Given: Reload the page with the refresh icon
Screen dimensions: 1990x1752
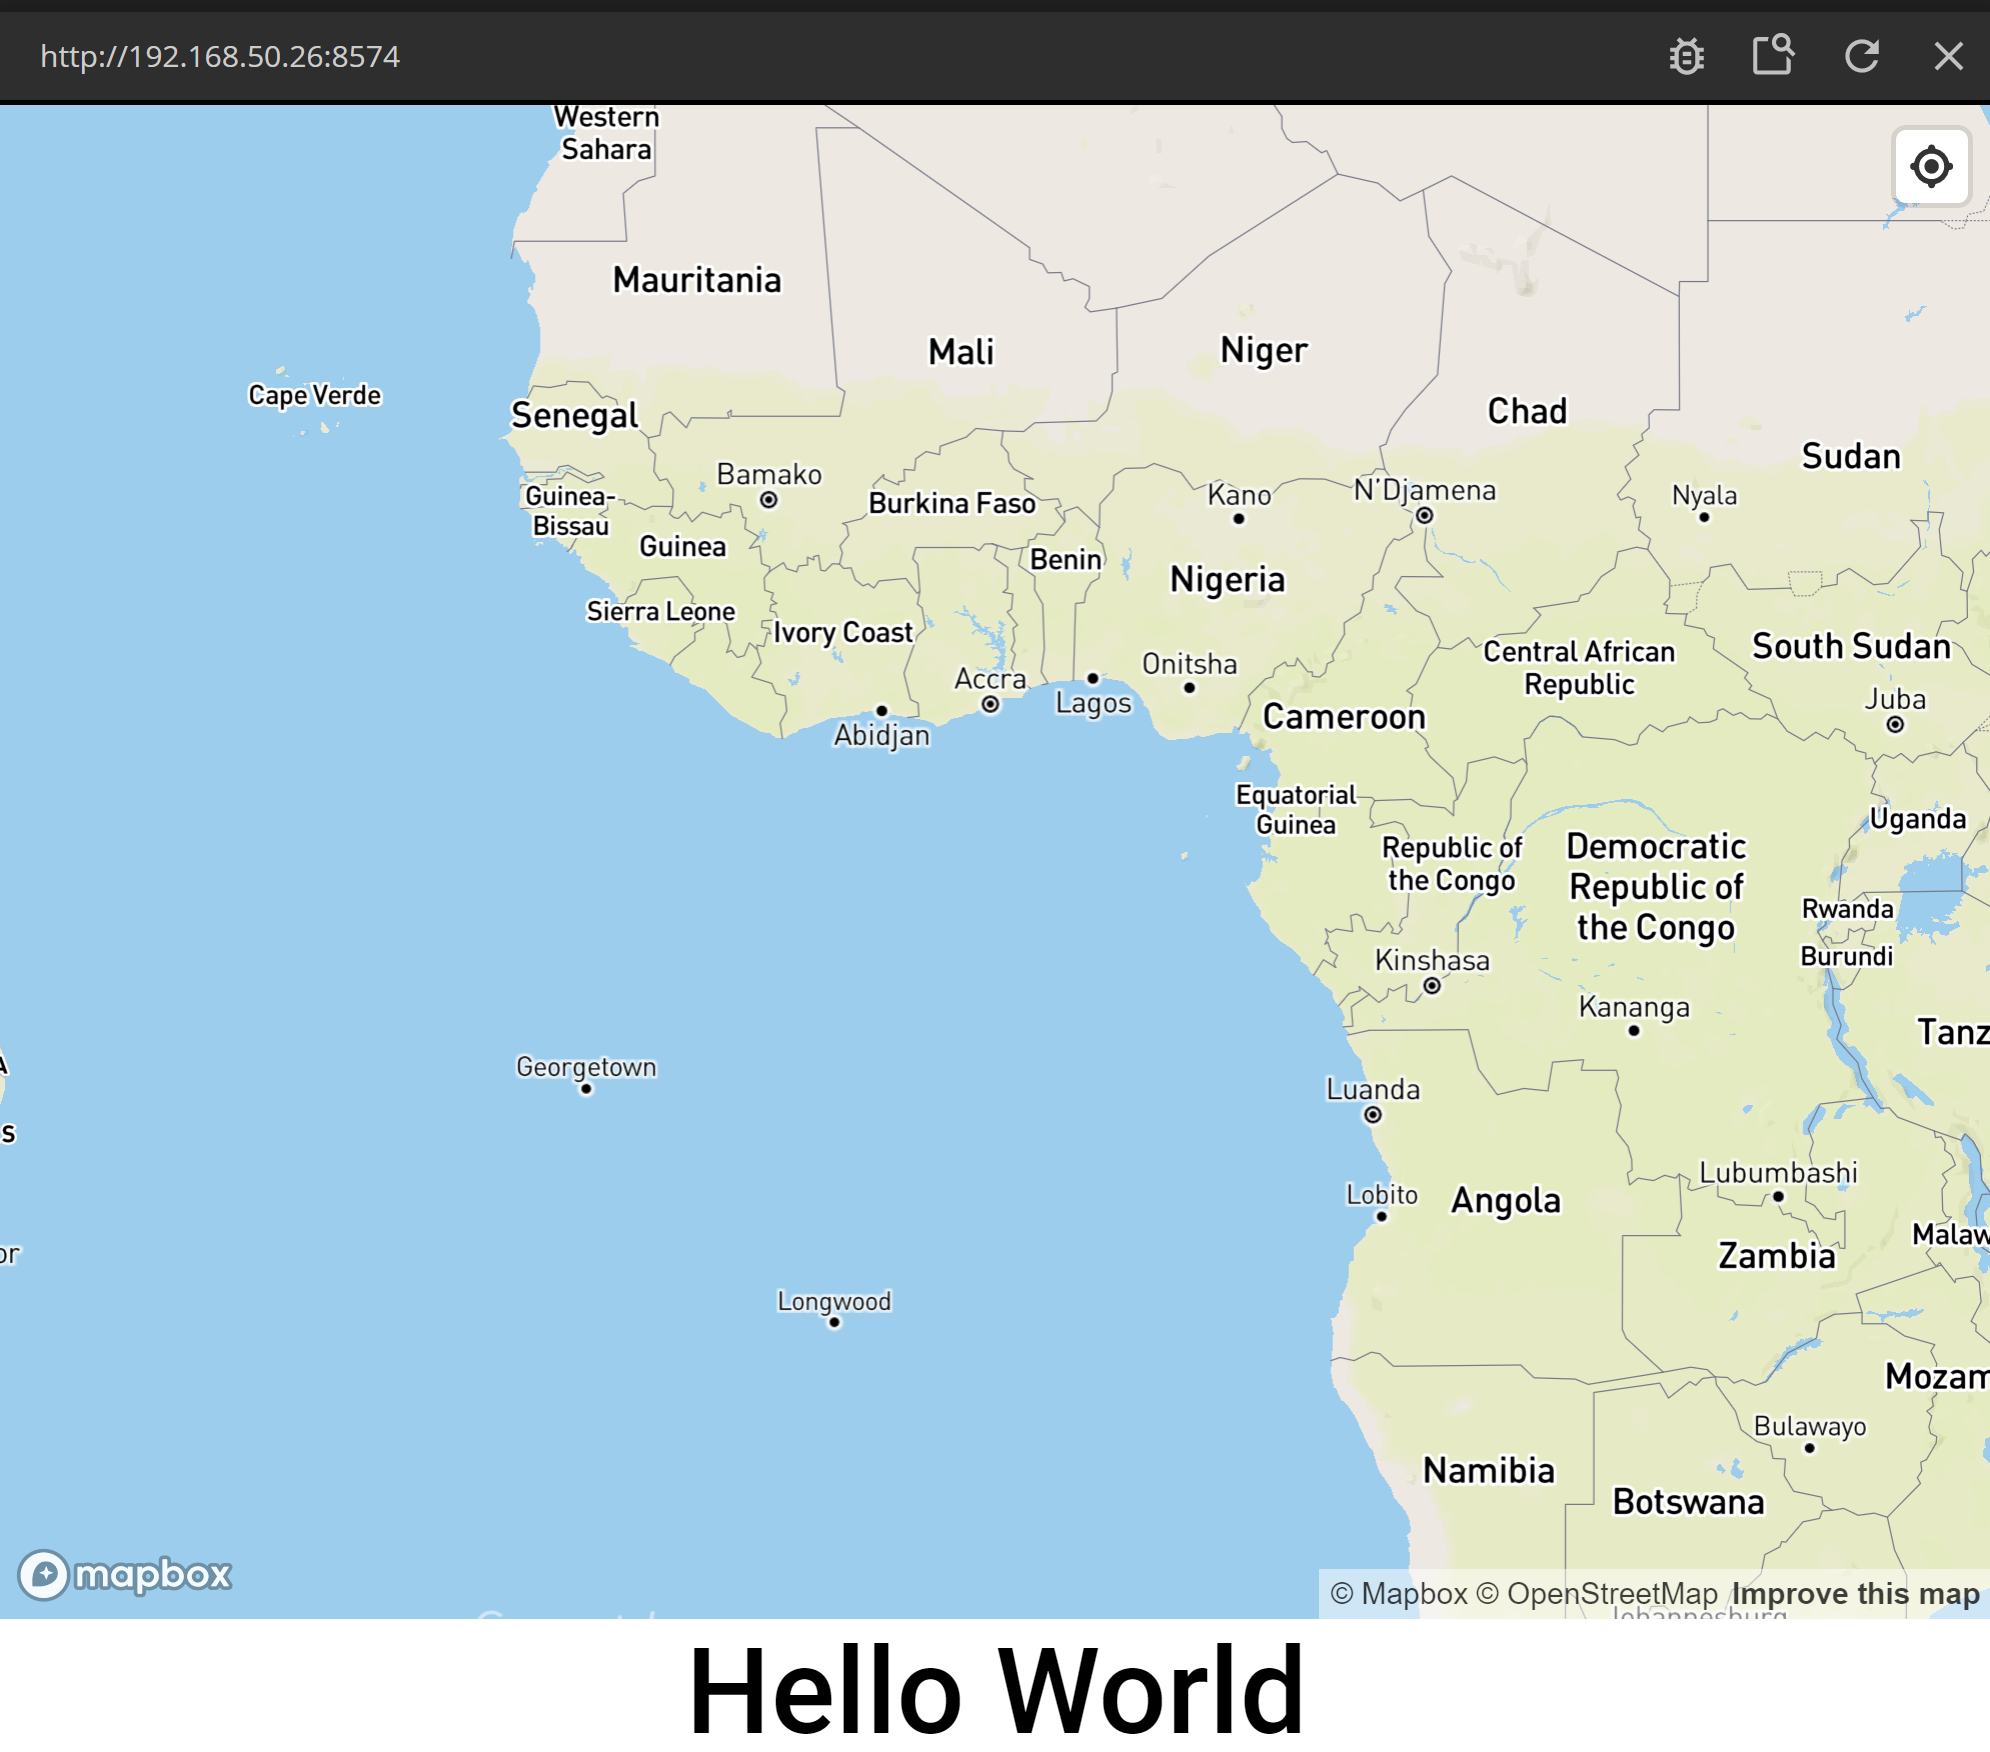Looking at the screenshot, I should click(1861, 56).
